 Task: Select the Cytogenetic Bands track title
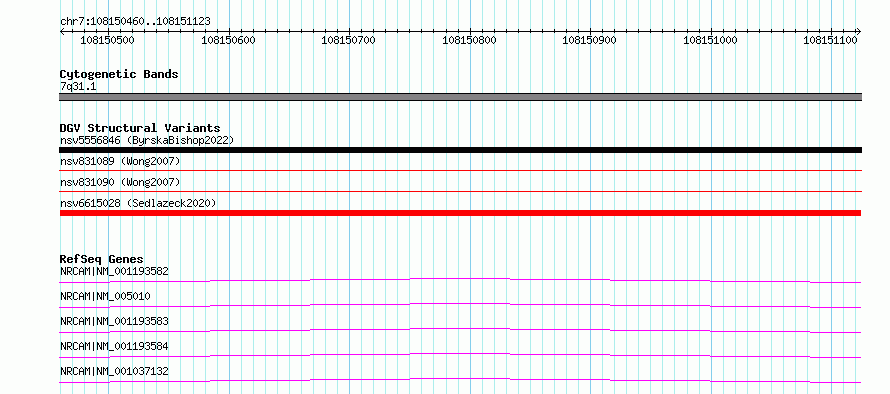[x=119, y=74]
